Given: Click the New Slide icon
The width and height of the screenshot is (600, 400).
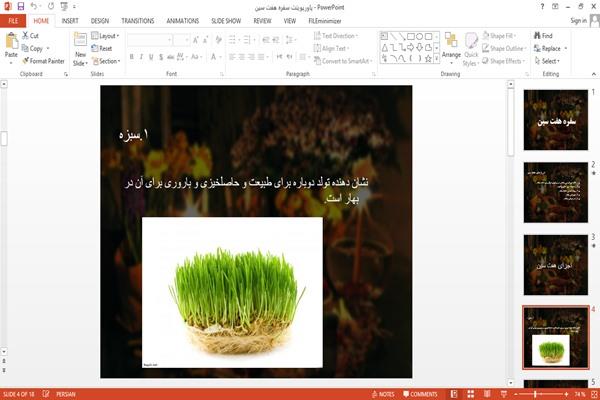Looking at the screenshot, I should pos(80,39).
